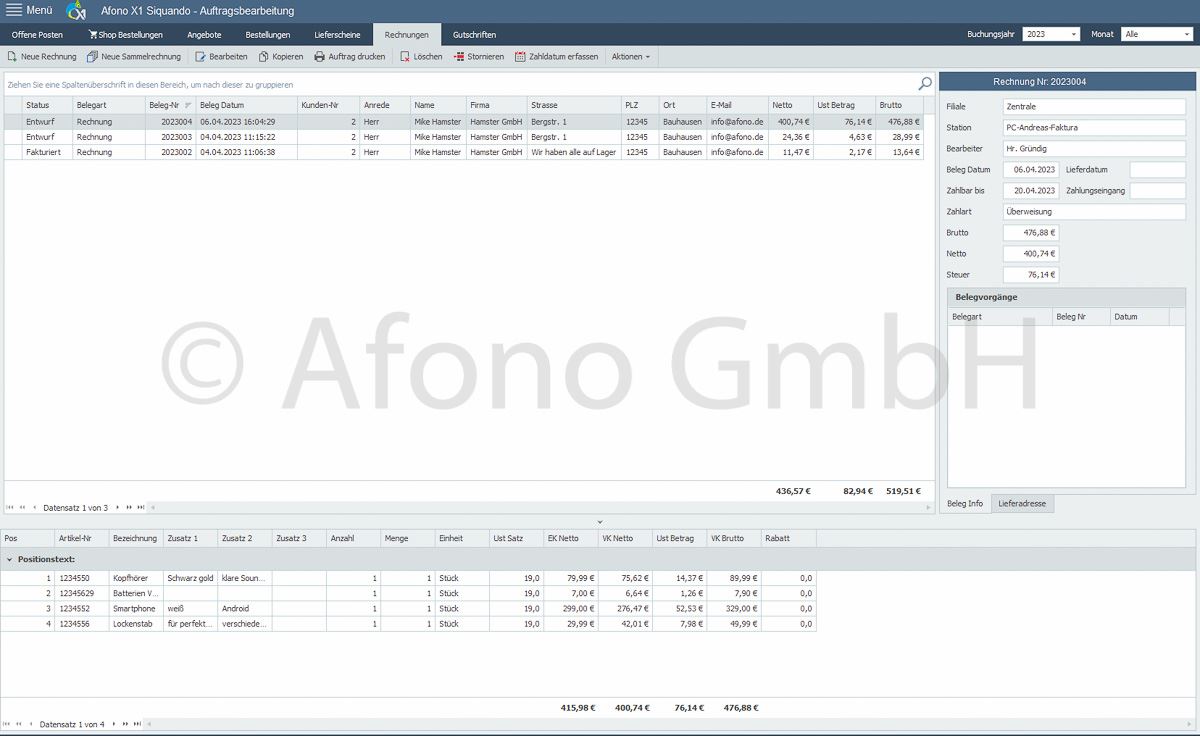1200x736 pixels.
Task: Select position row Smartphone
Action: 408,608
